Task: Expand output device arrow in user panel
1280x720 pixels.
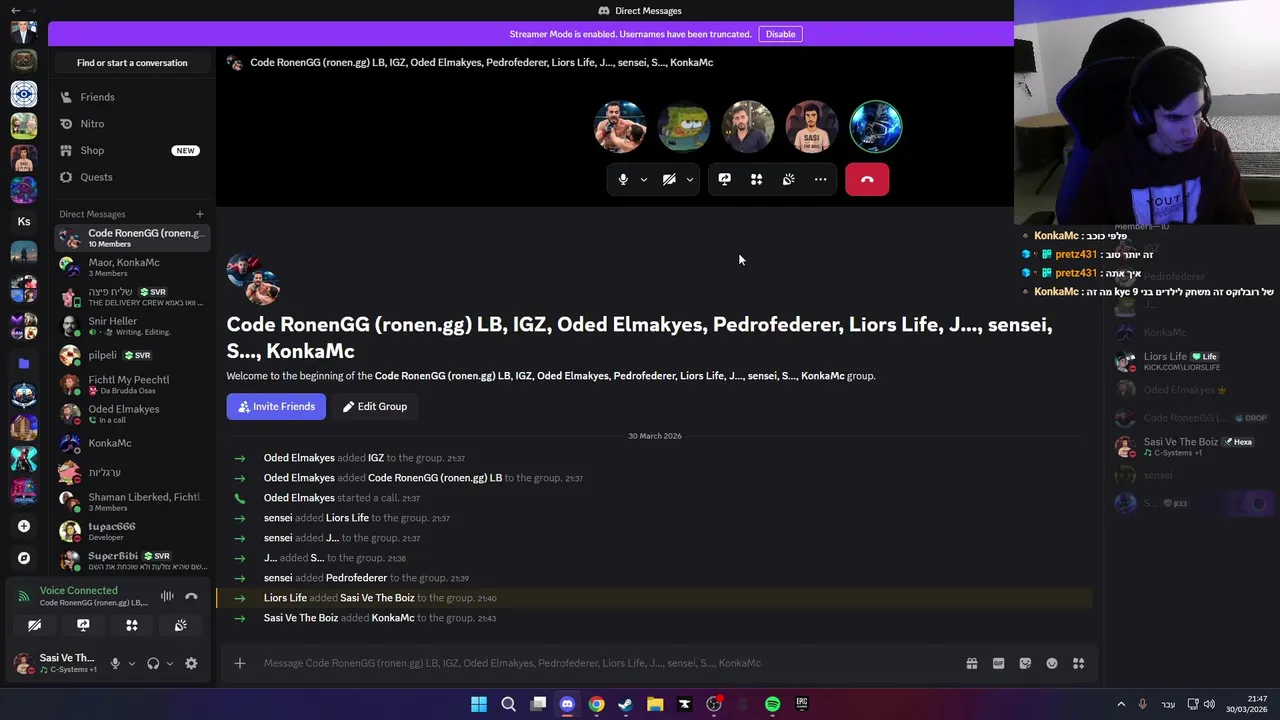Action: (169, 663)
